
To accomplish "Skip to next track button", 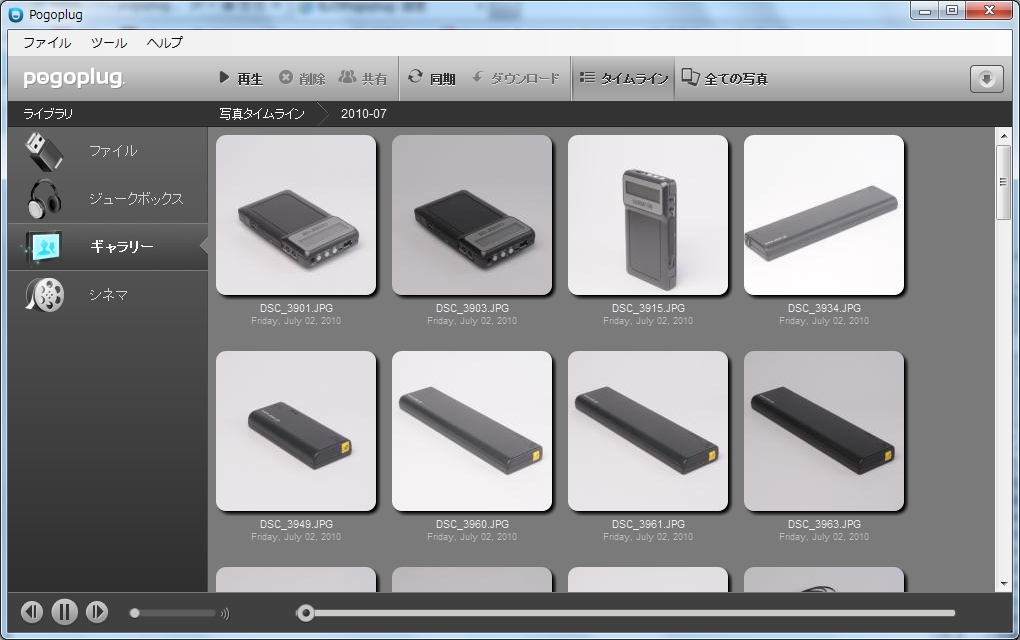I will [x=97, y=612].
